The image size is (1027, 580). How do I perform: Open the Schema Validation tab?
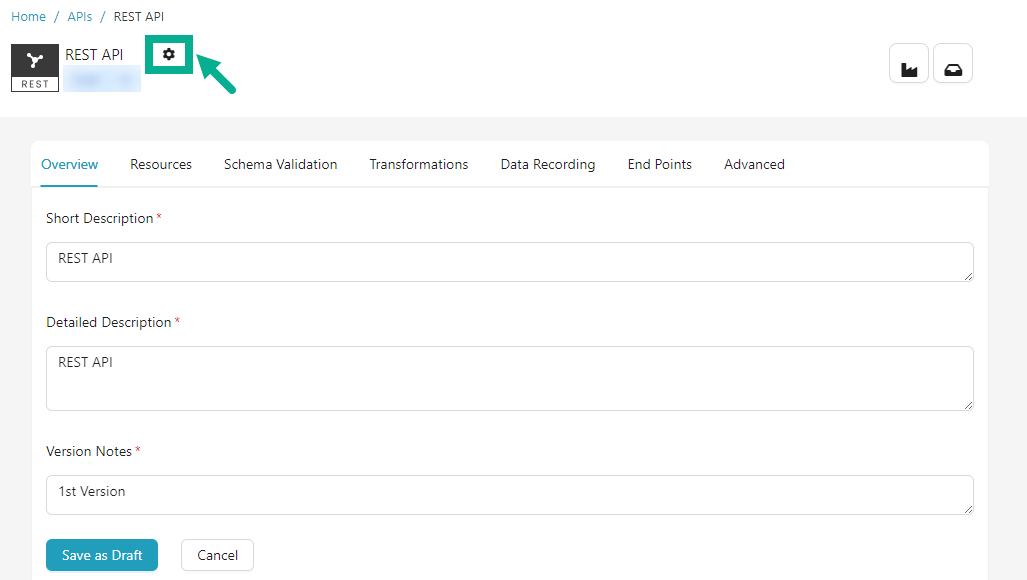(280, 164)
